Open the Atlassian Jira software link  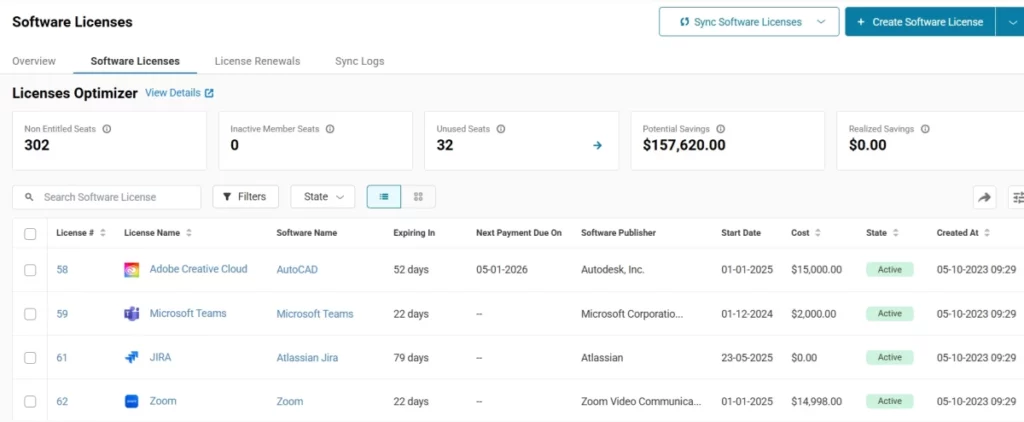(x=307, y=358)
